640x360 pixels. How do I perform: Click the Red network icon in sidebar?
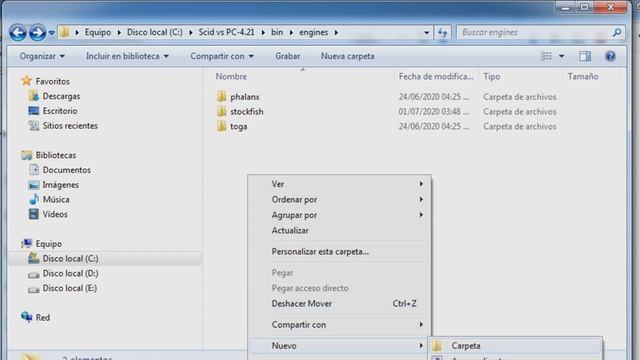coord(27,317)
